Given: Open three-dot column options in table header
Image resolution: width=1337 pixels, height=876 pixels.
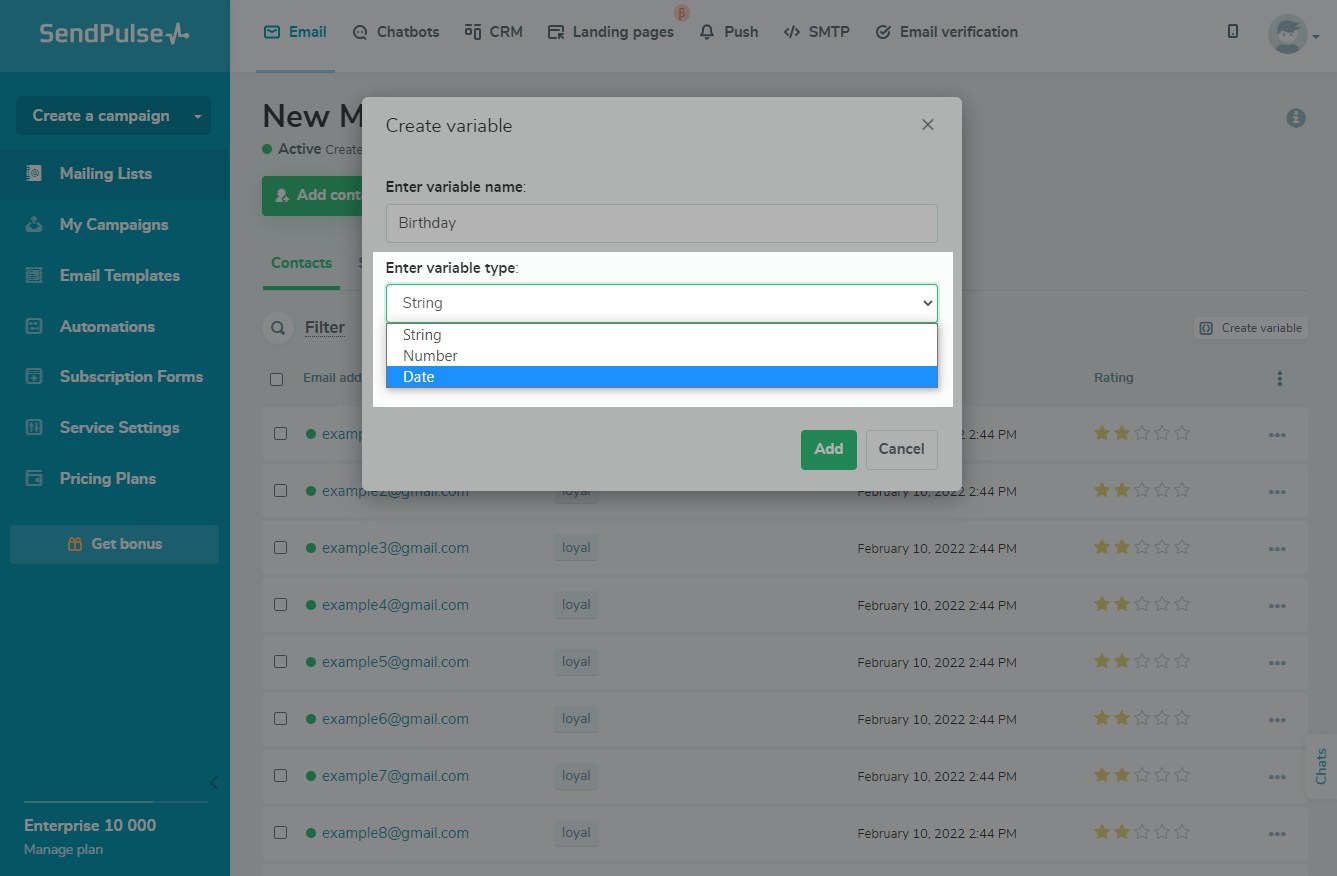Looking at the screenshot, I should pos(1279,379).
